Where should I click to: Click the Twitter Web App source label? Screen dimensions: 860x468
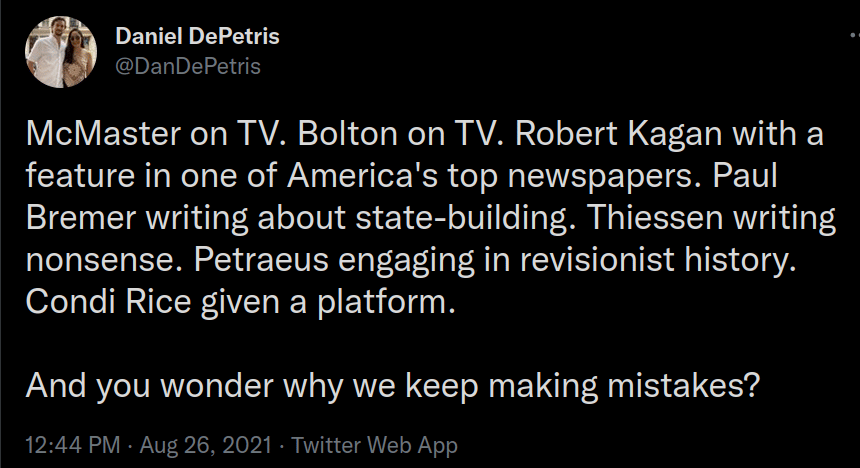tap(376, 444)
